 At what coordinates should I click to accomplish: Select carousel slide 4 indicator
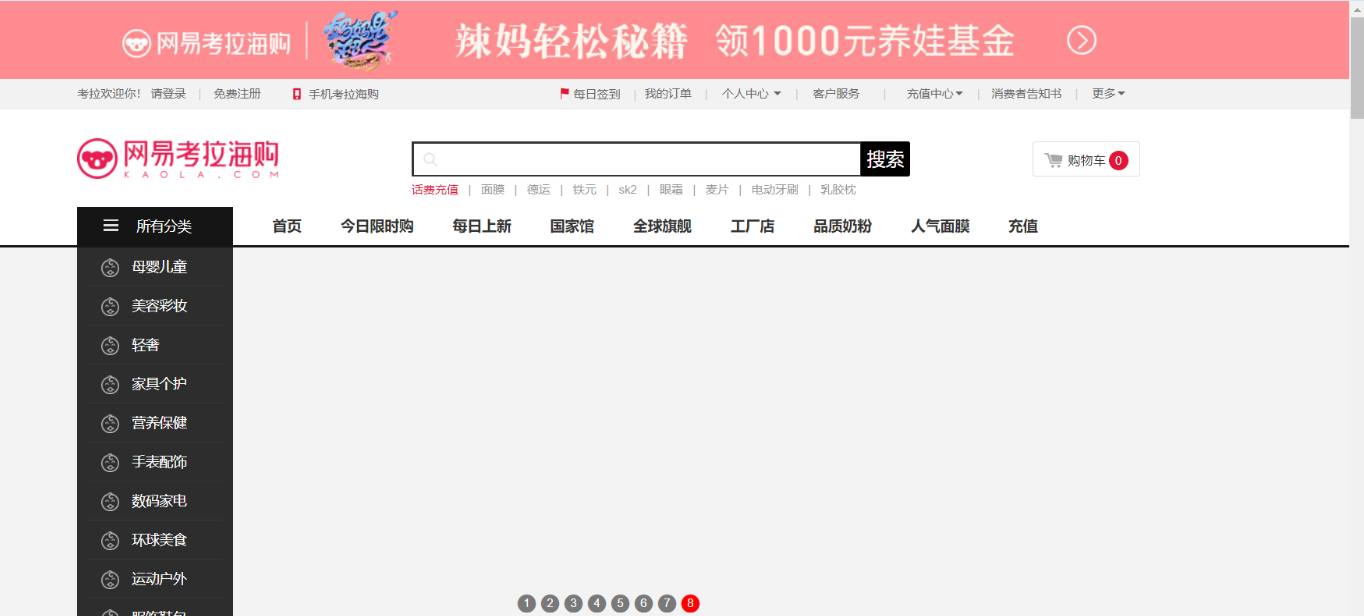point(597,603)
